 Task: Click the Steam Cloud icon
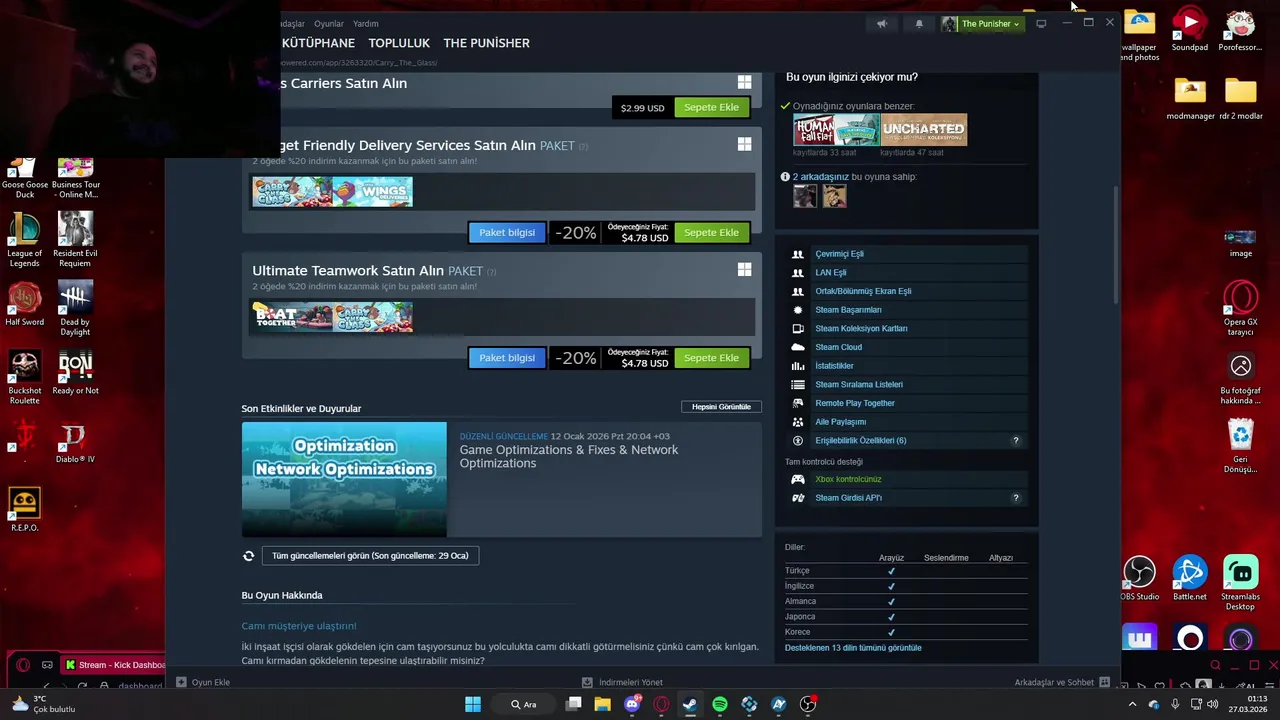click(797, 347)
